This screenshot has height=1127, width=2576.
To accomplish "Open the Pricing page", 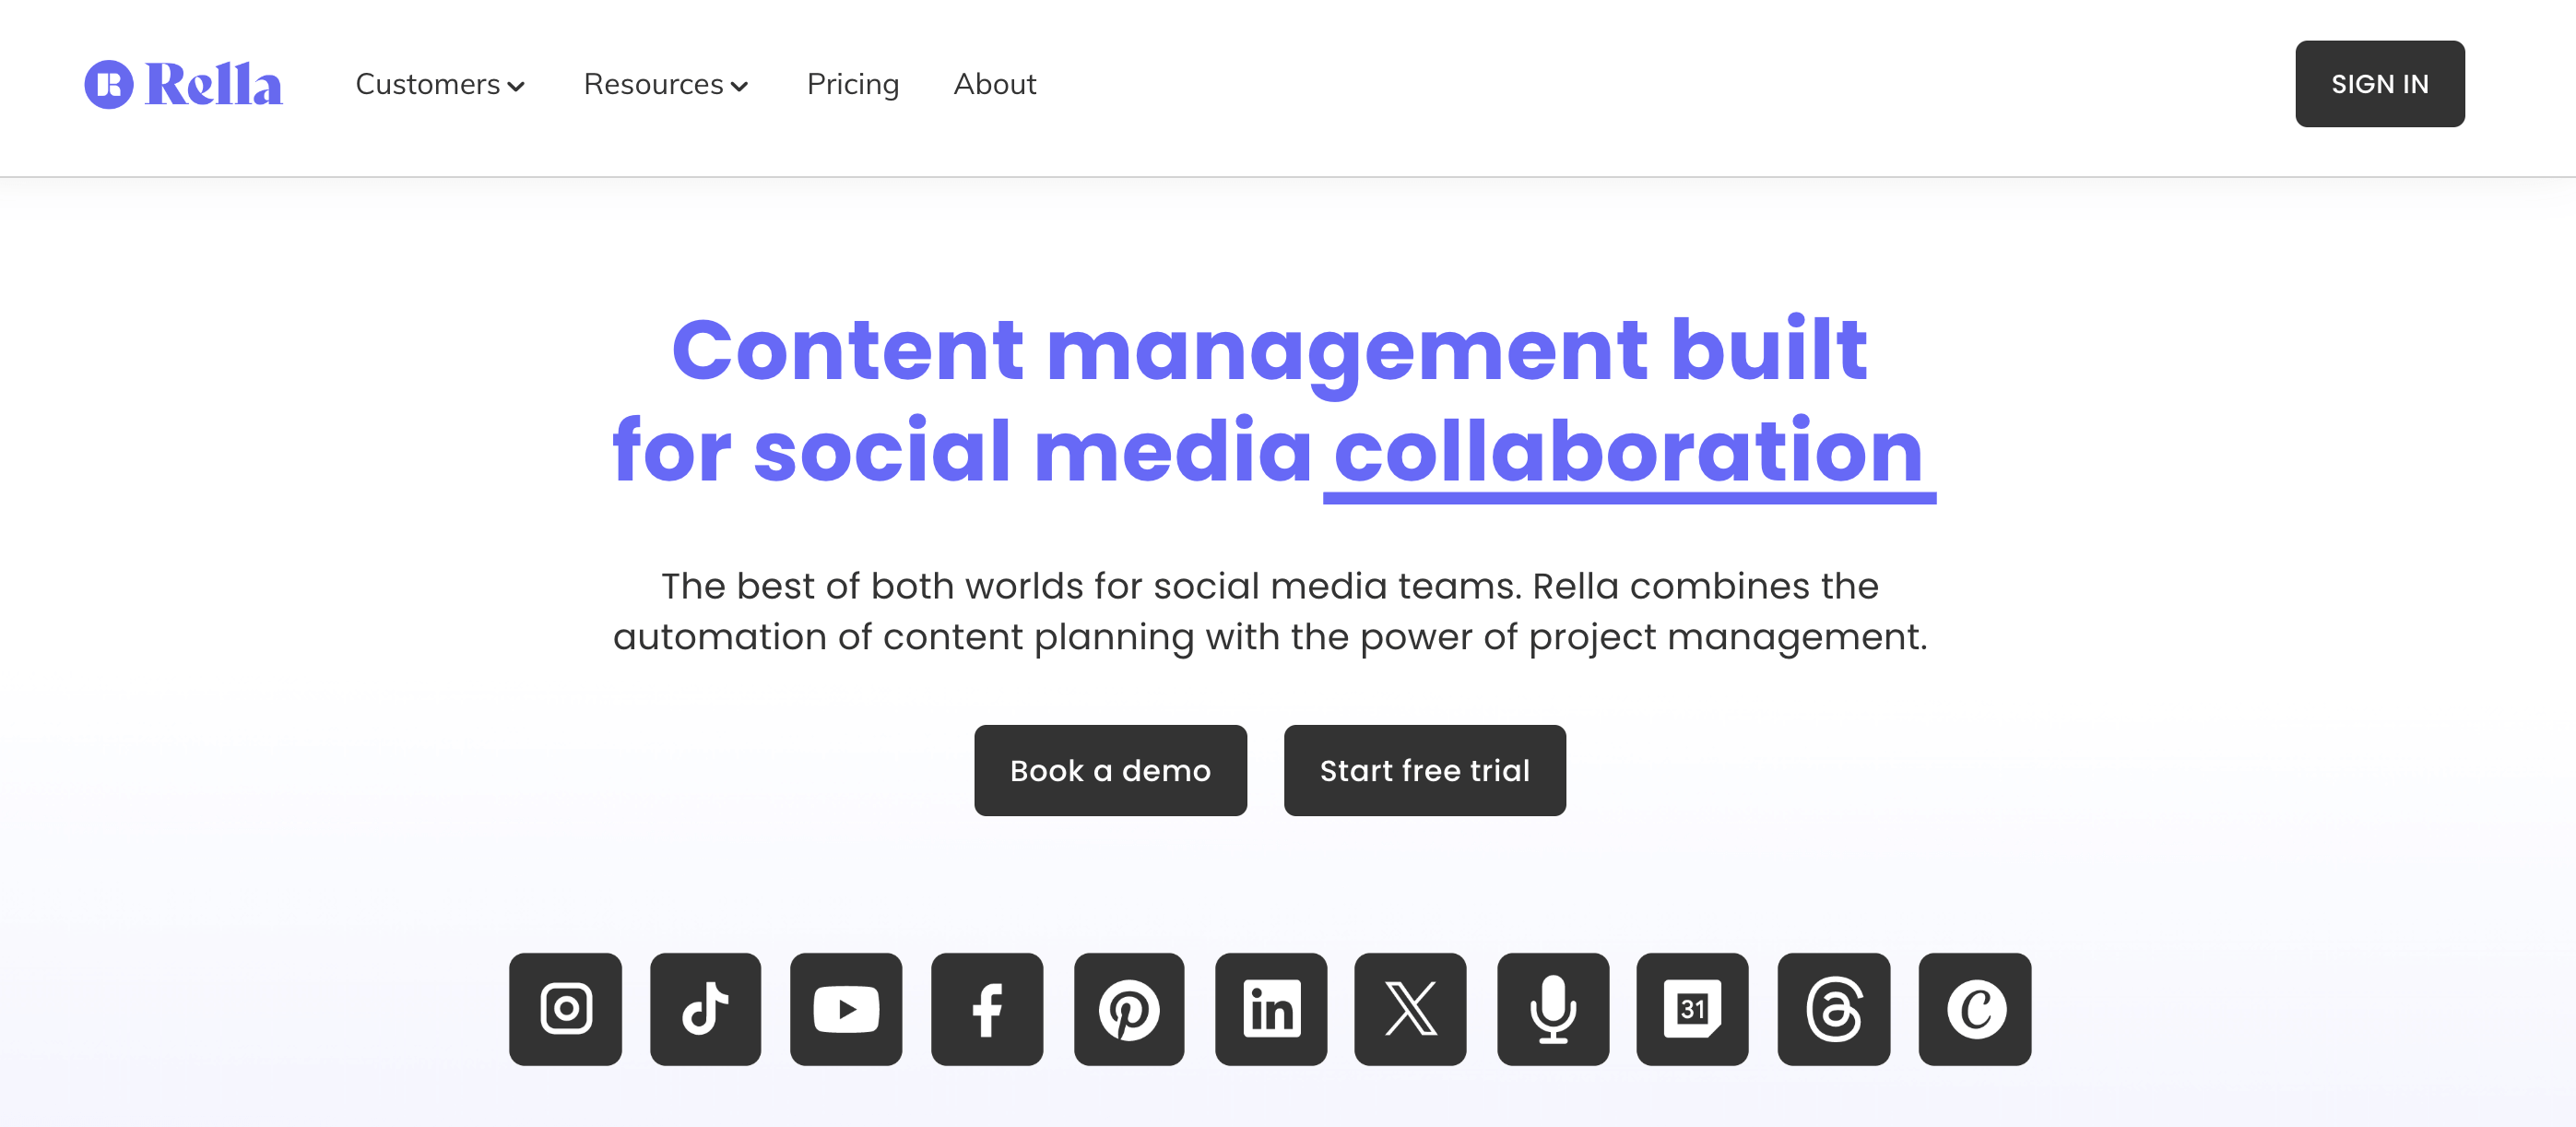I will coord(853,84).
